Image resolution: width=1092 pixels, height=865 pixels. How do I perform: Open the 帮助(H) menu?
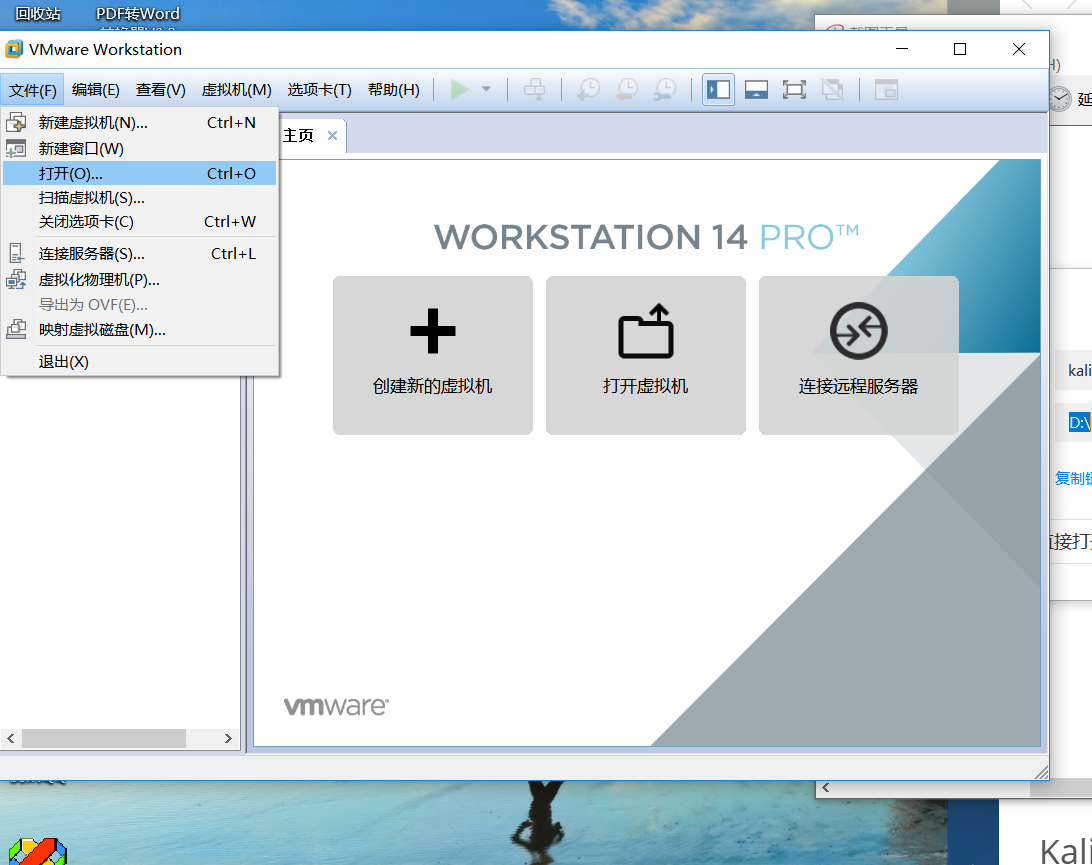point(393,90)
